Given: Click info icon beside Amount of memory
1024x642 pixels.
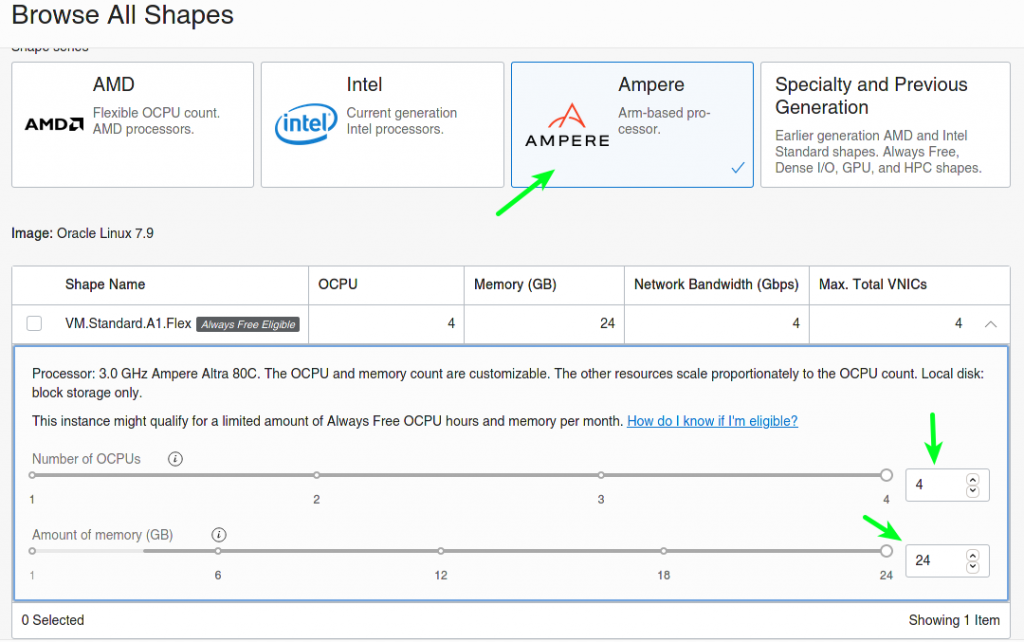Looking at the screenshot, I should [x=219, y=535].
